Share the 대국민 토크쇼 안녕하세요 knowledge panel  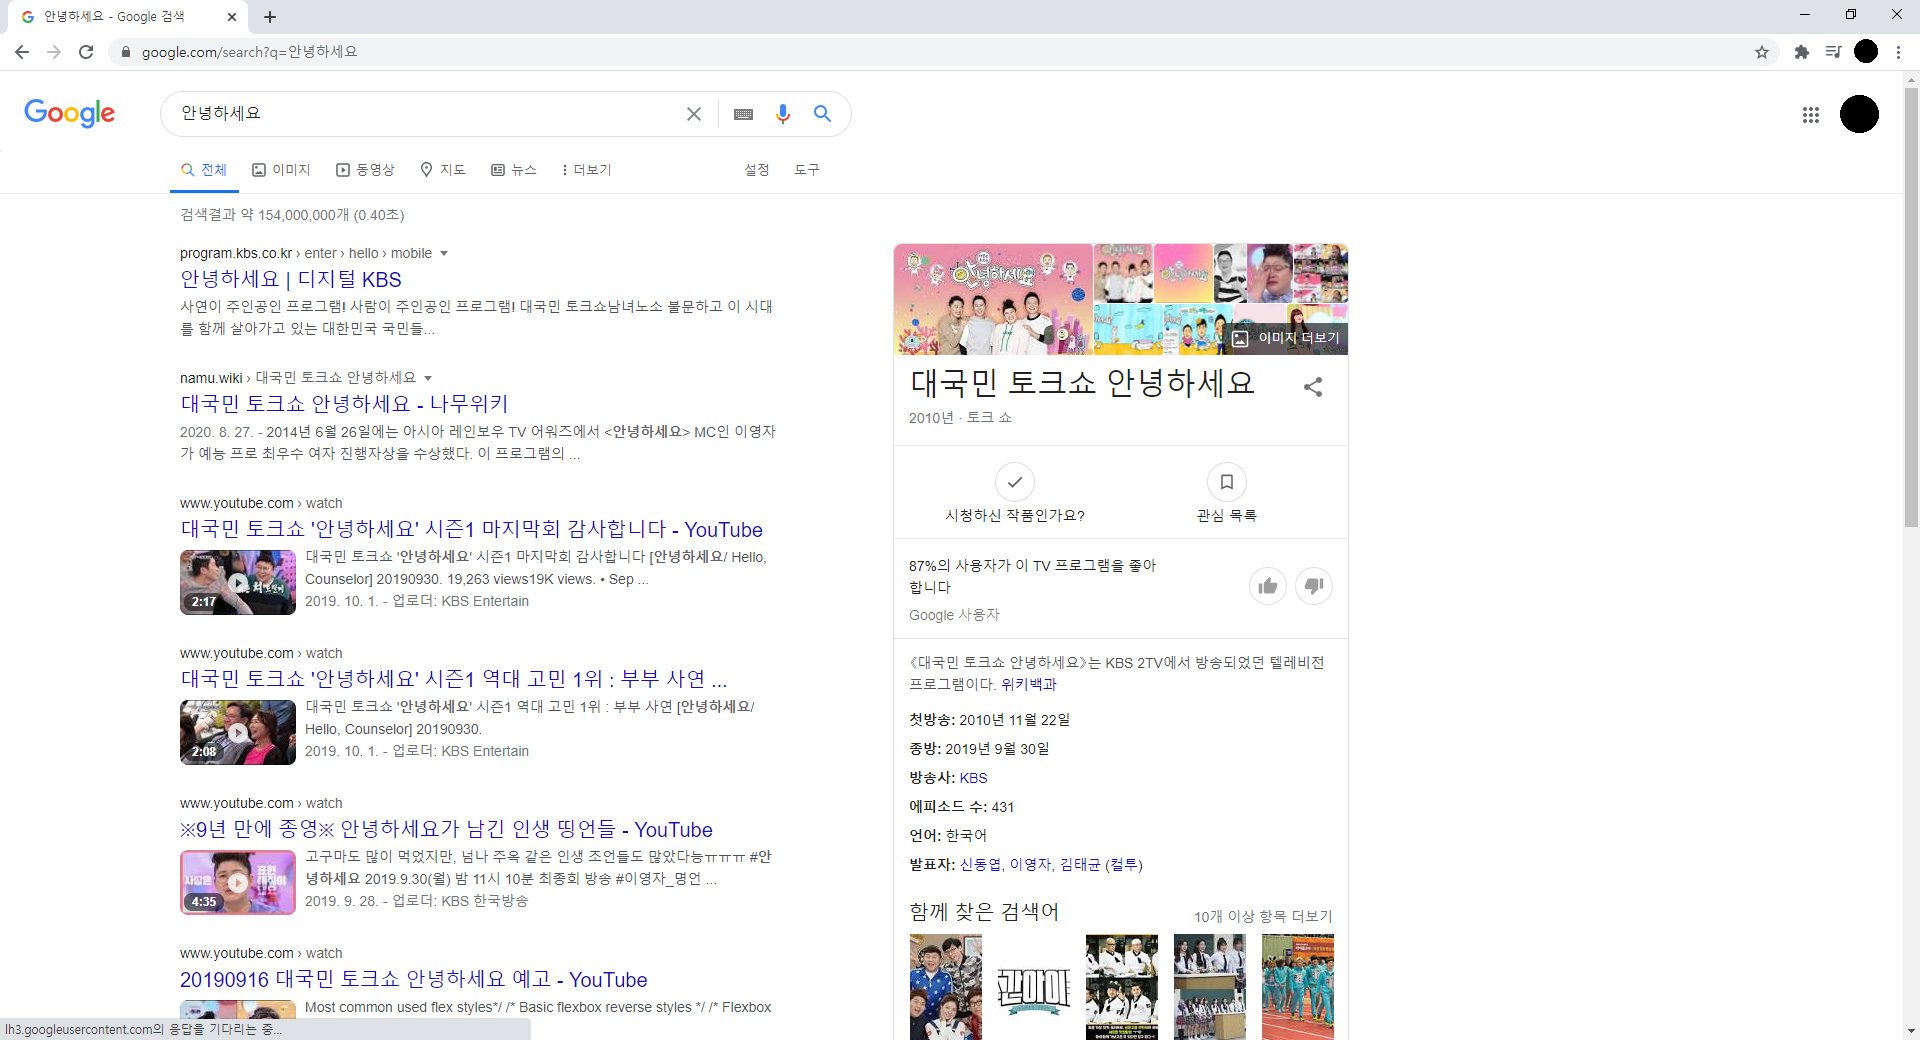(1313, 387)
